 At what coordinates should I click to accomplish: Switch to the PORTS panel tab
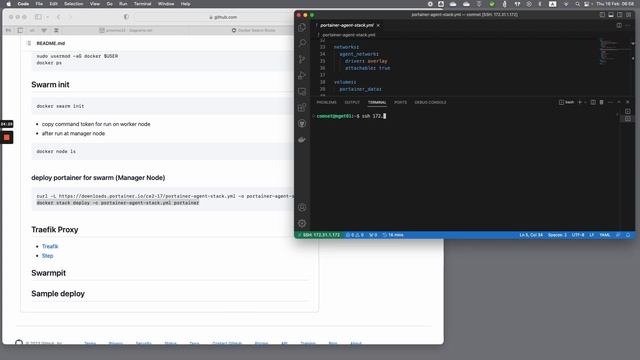coord(400,102)
